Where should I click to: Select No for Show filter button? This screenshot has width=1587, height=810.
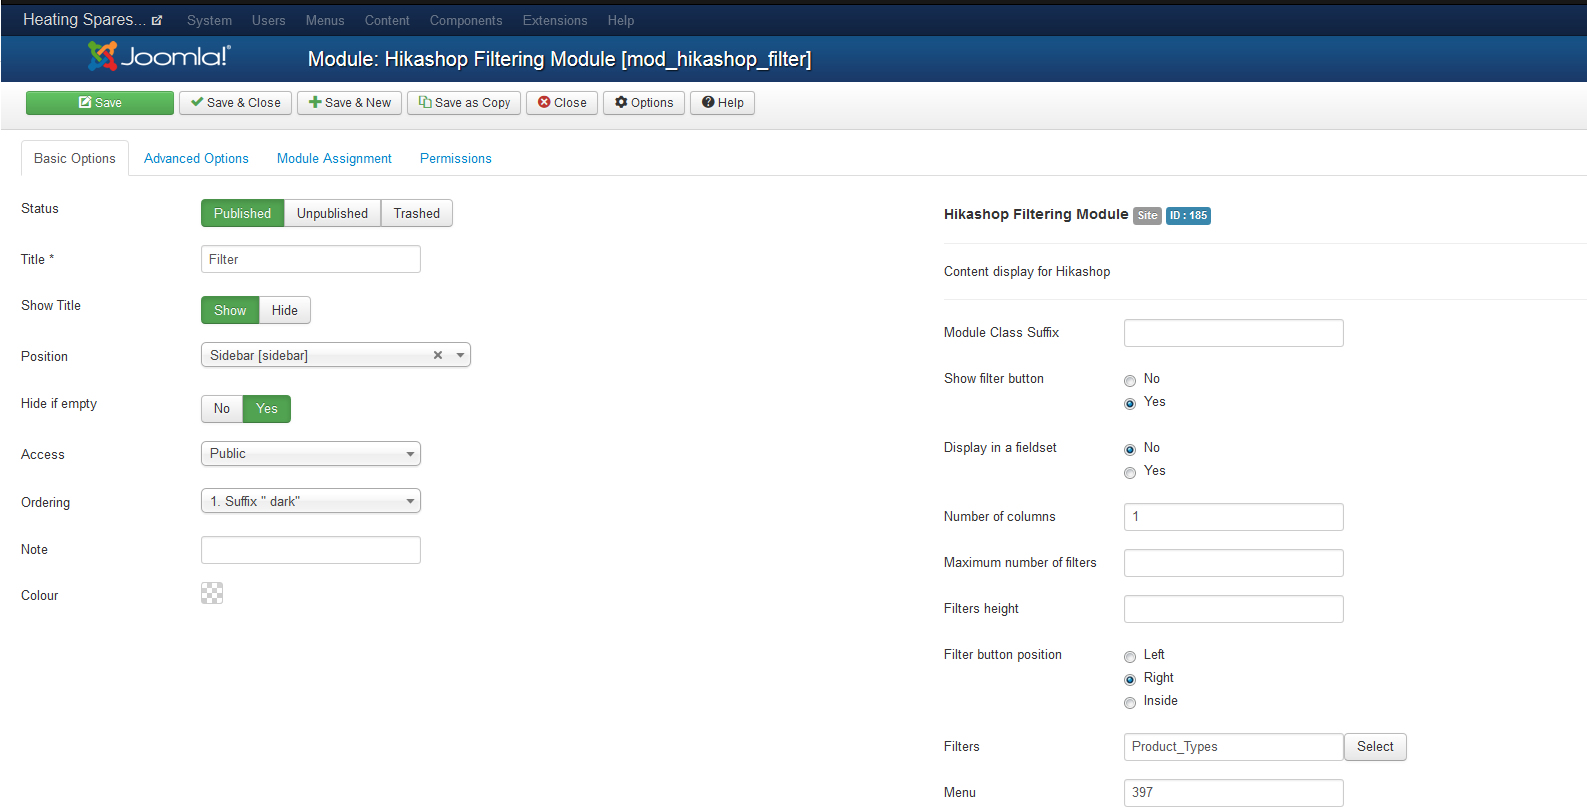coord(1130,380)
